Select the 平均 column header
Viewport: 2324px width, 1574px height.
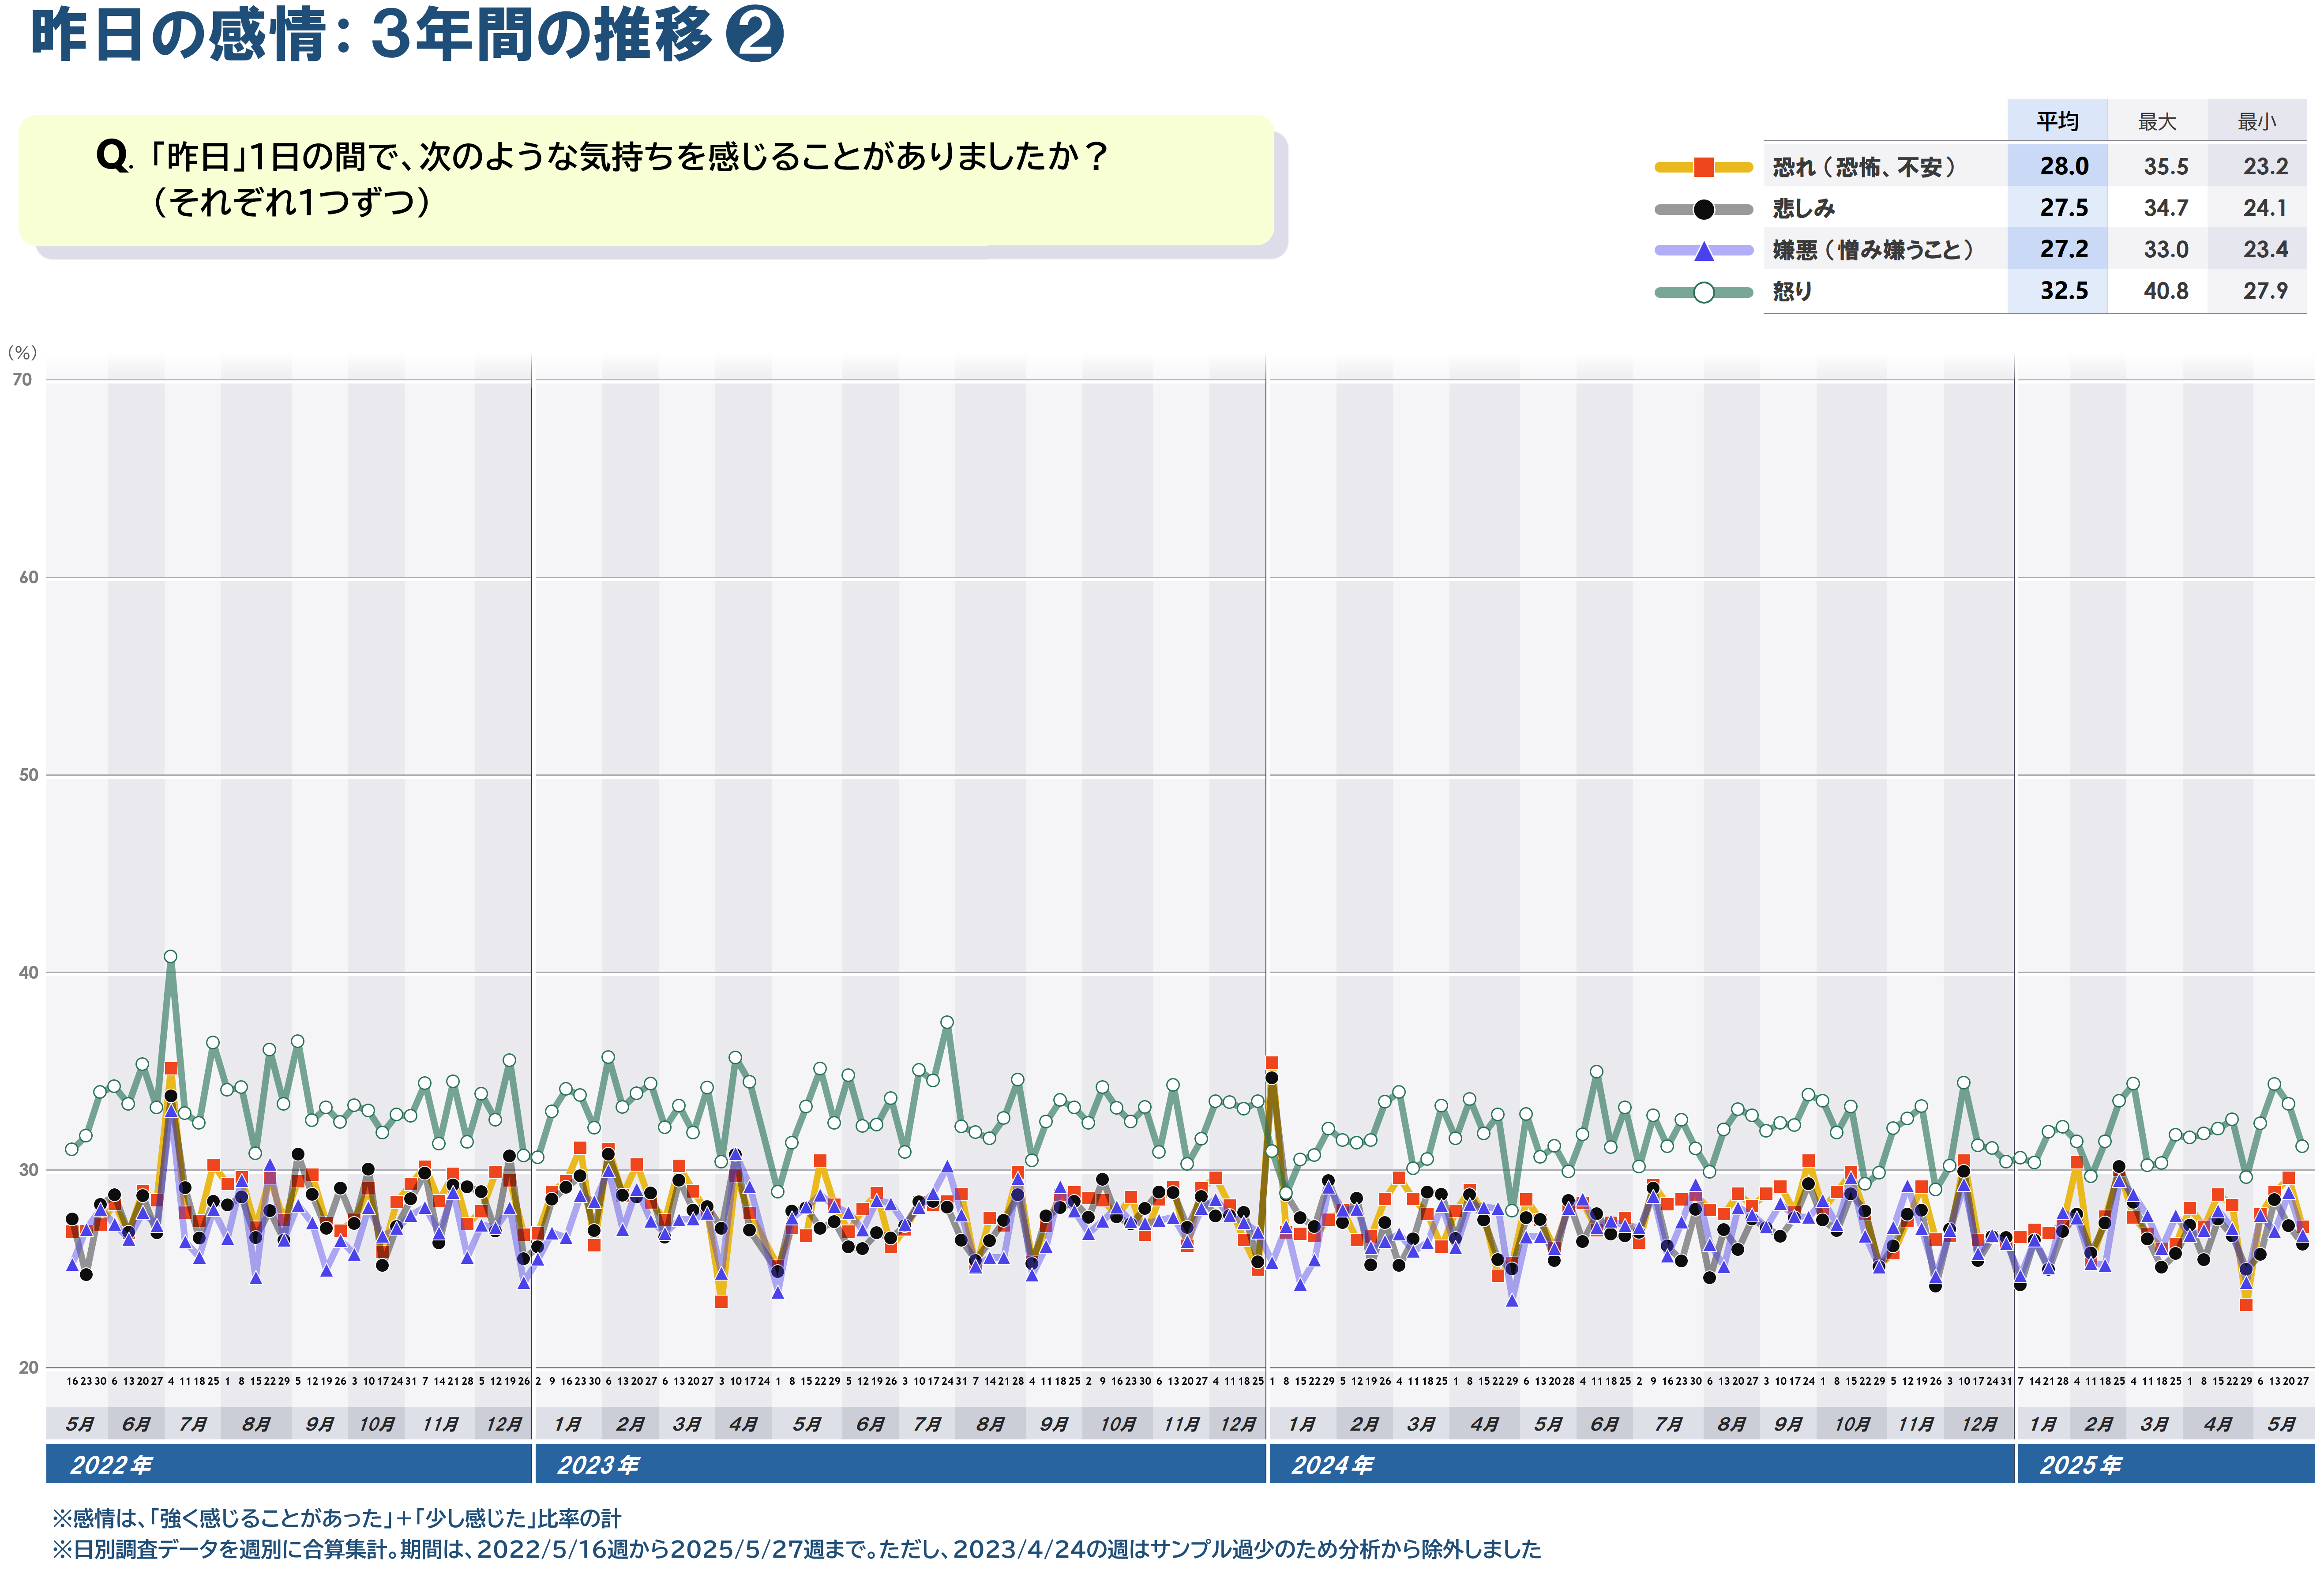pos(2057,121)
